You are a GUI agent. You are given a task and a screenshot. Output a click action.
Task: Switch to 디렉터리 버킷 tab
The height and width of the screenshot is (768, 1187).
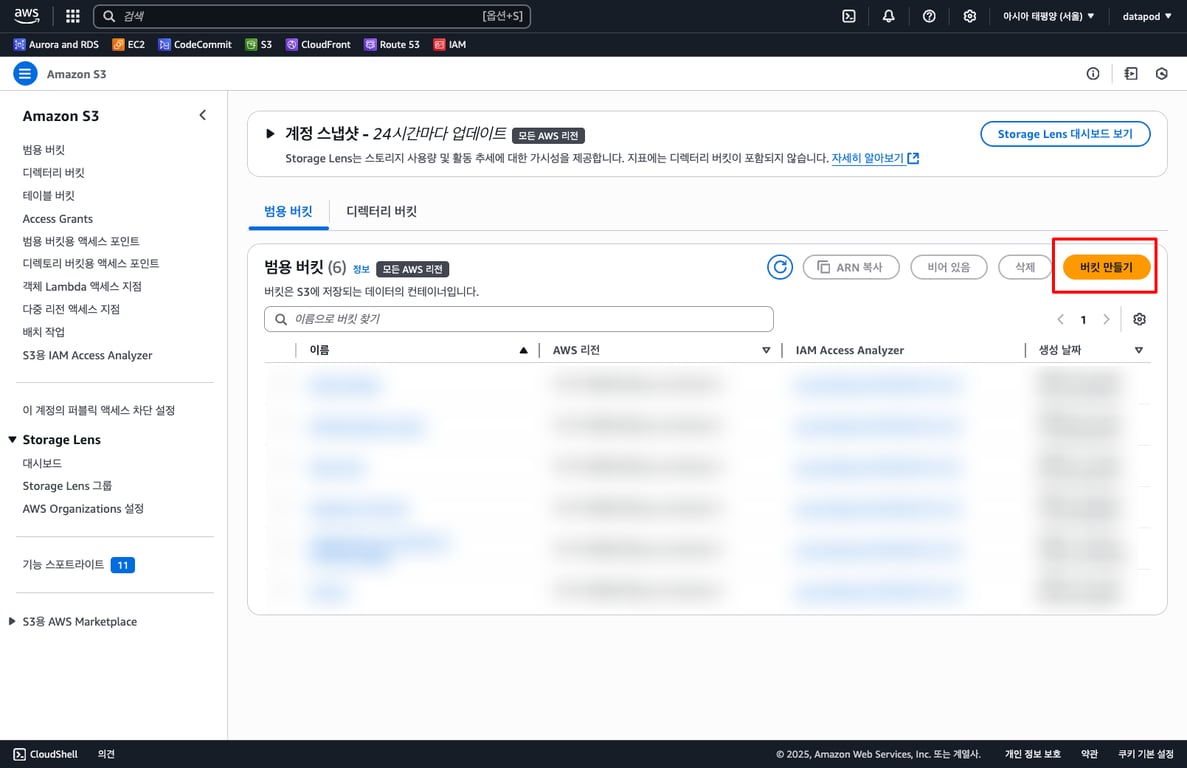(382, 211)
